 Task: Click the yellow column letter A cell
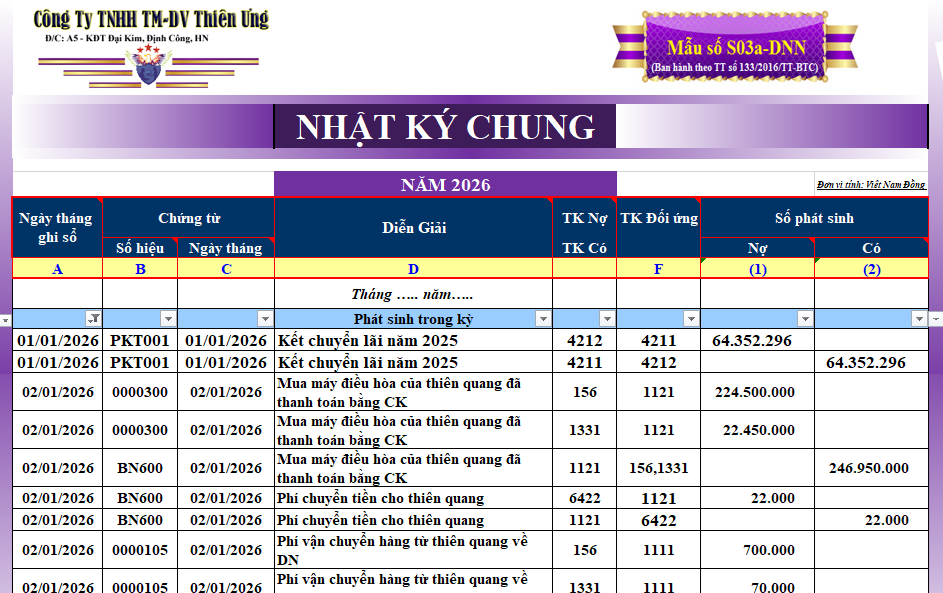(x=57, y=269)
